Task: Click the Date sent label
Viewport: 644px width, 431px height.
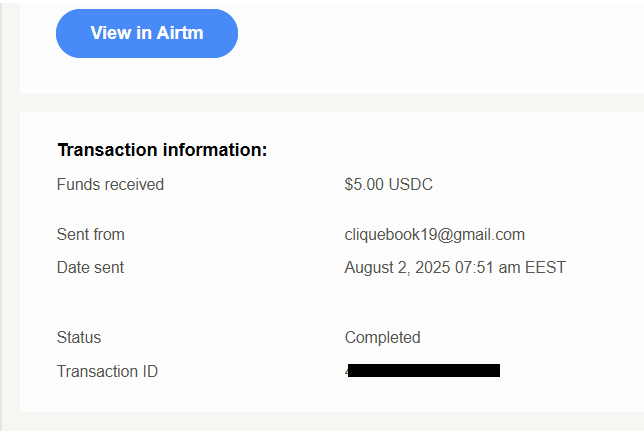Action: coord(90,267)
